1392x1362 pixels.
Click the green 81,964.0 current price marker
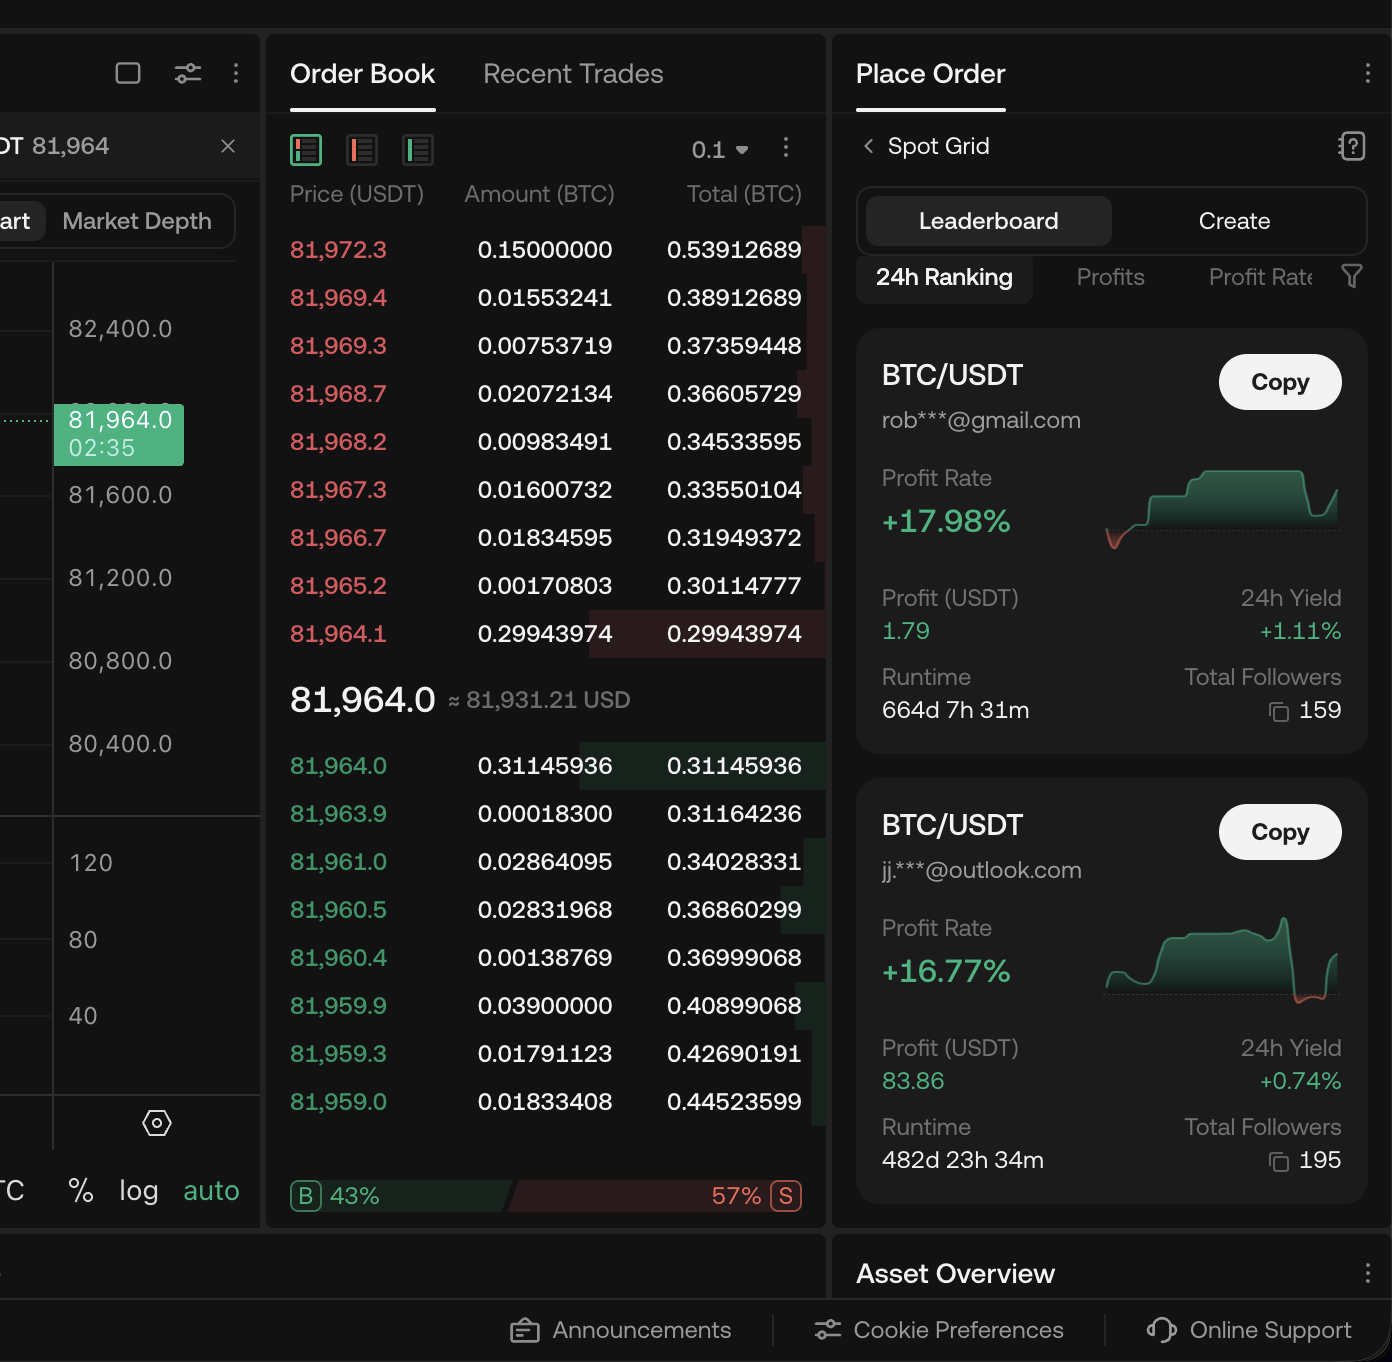[119, 434]
